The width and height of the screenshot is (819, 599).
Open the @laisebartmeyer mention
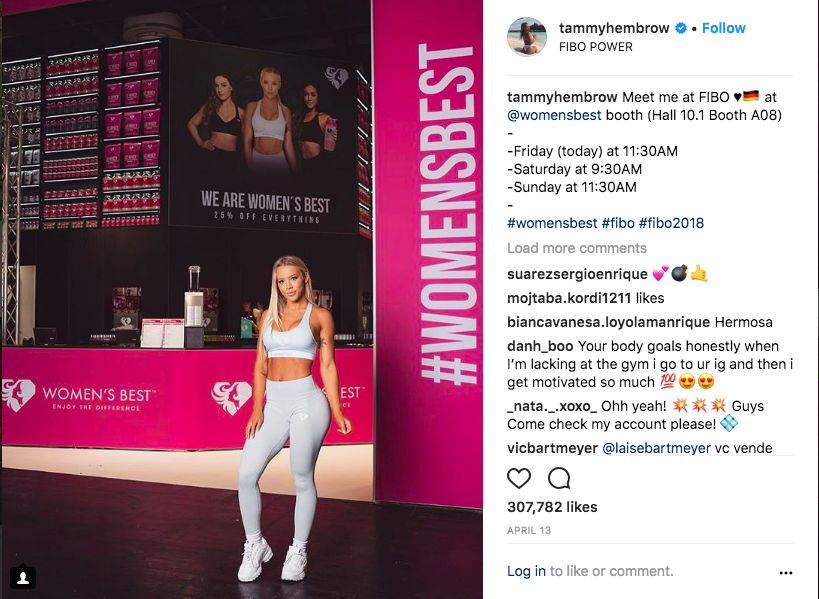point(656,448)
